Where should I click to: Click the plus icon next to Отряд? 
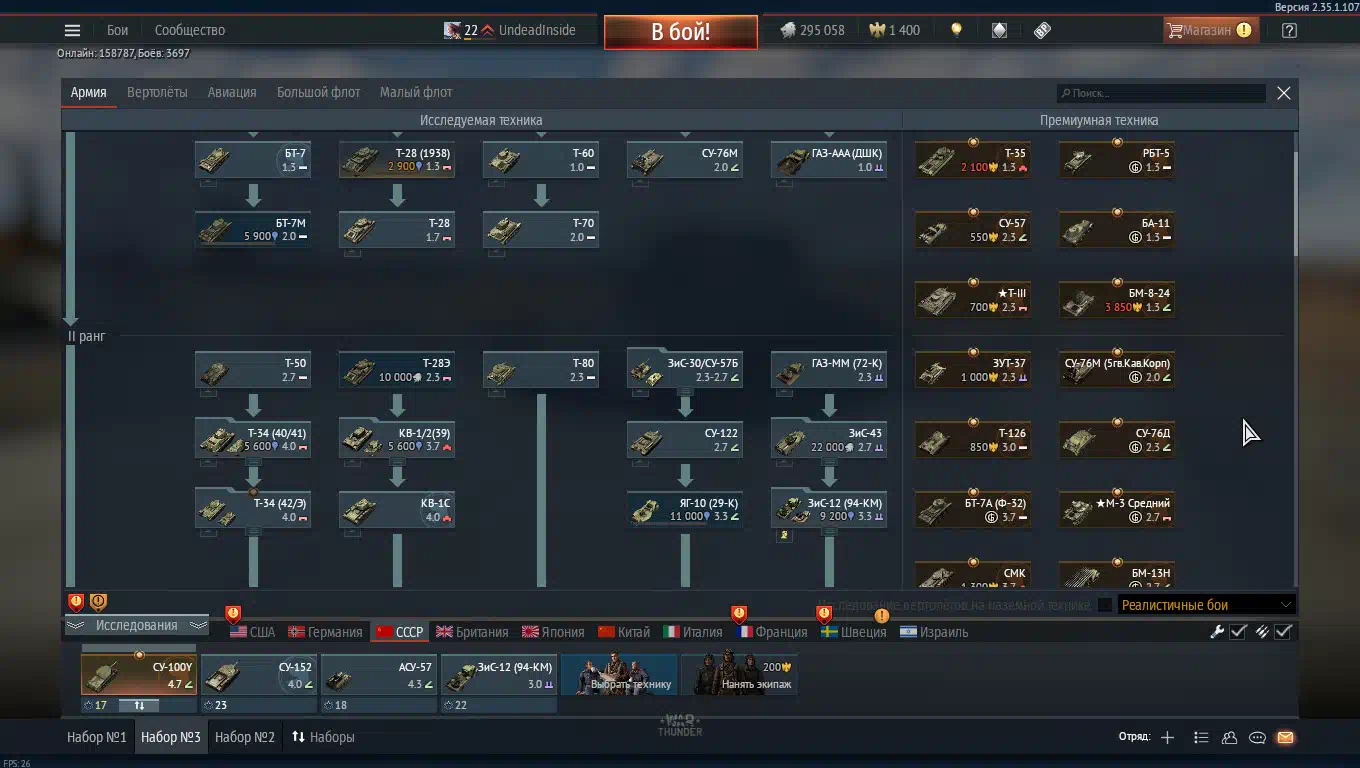tap(1167, 737)
